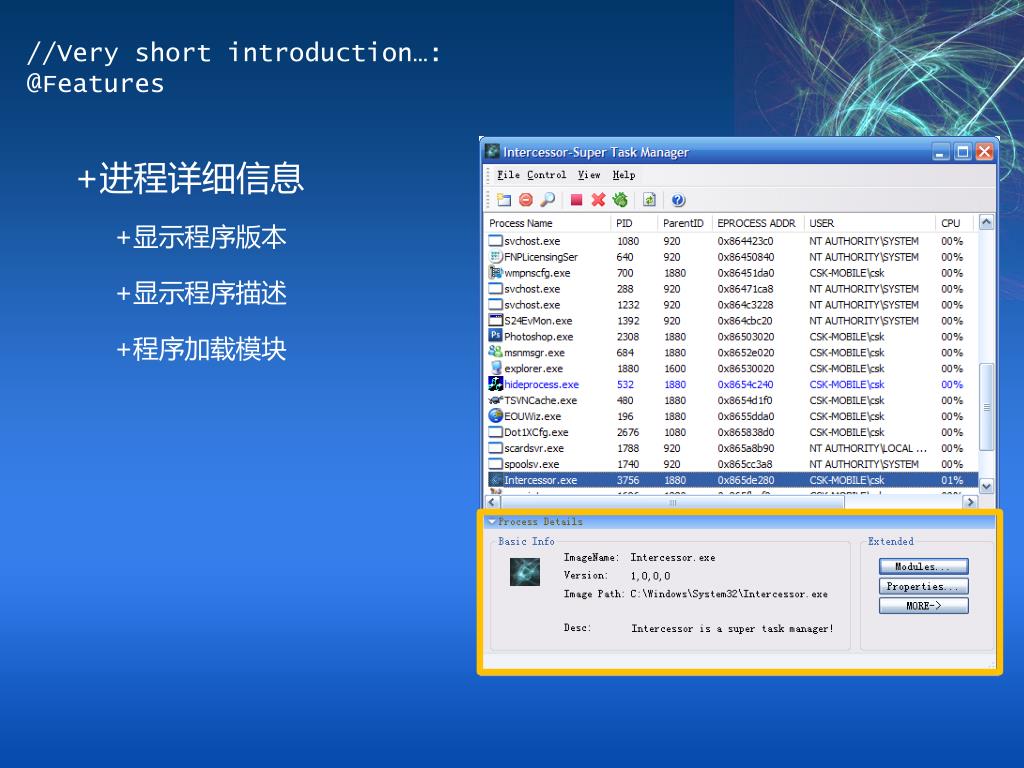Click the magnifier search toolbar icon
This screenshot has width=1024, height=768.
(x=548, y=200)
